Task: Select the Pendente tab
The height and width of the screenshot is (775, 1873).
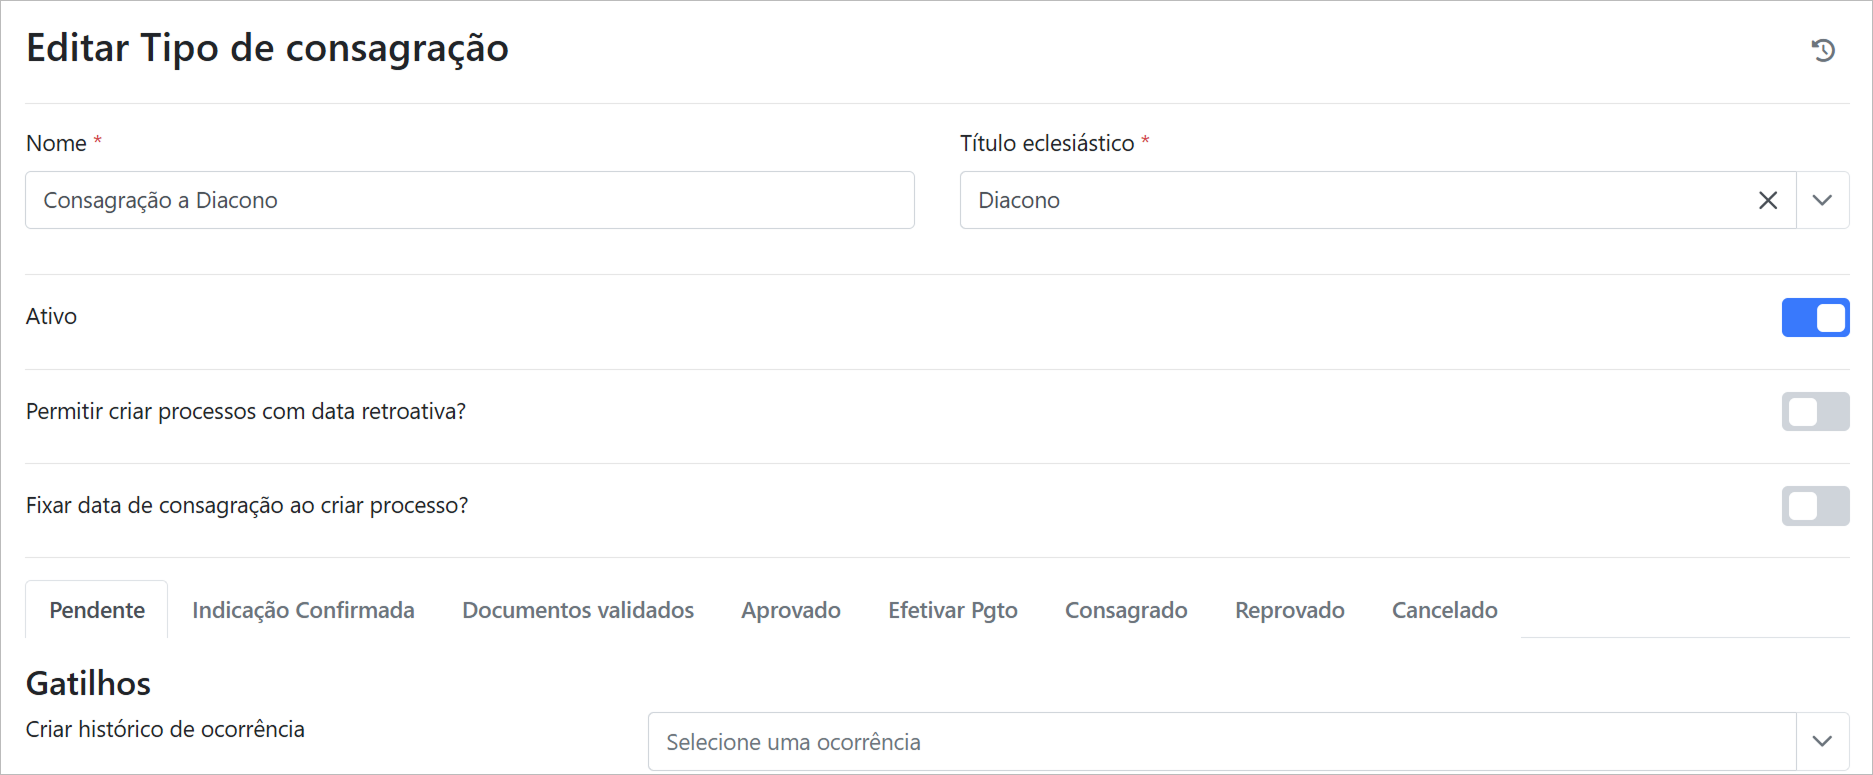Action: [97, 610]
